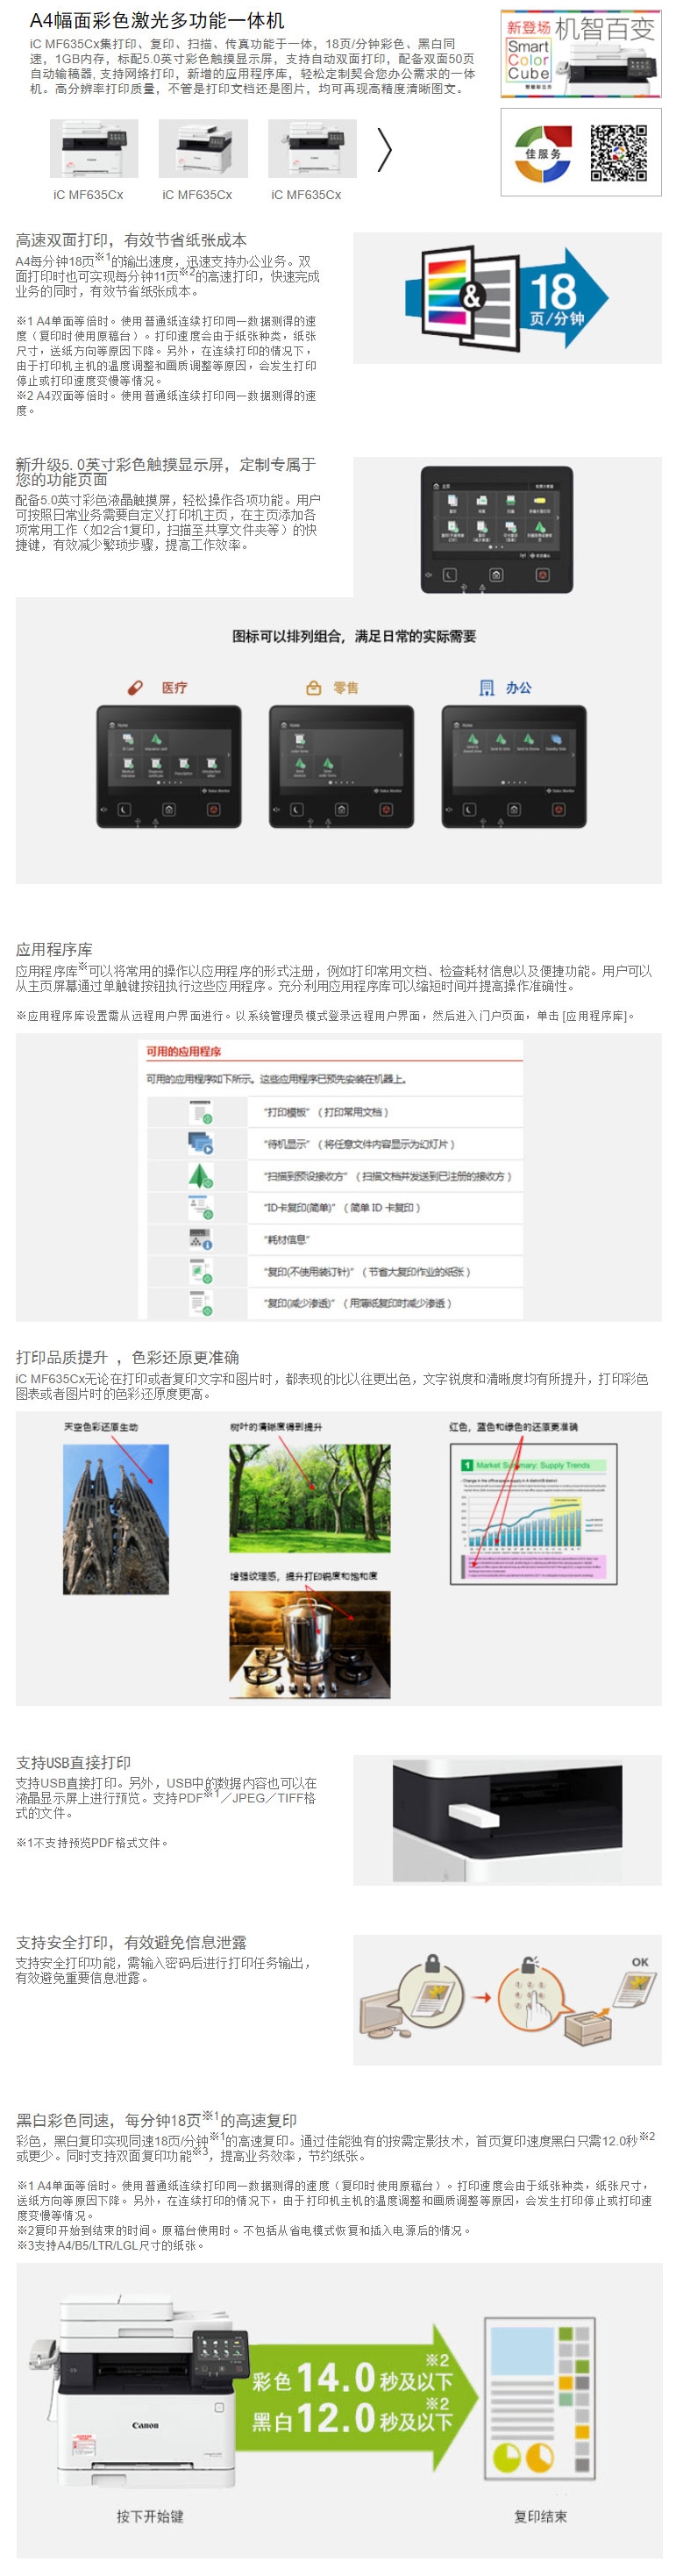Viewport: 676px width, 2576px height.
Task: Show next products with the right chevron arrow
Action: (x=385, y=150)
